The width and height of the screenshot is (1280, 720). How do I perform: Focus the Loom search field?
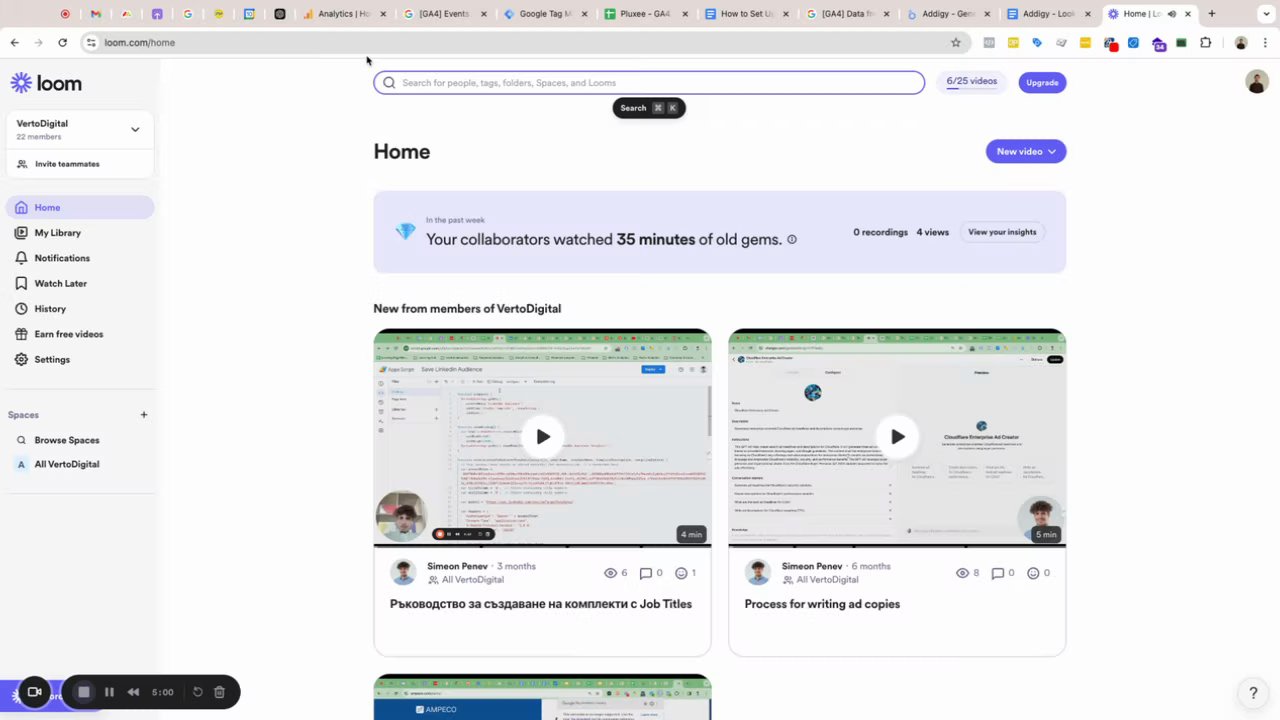coord(649,83)
